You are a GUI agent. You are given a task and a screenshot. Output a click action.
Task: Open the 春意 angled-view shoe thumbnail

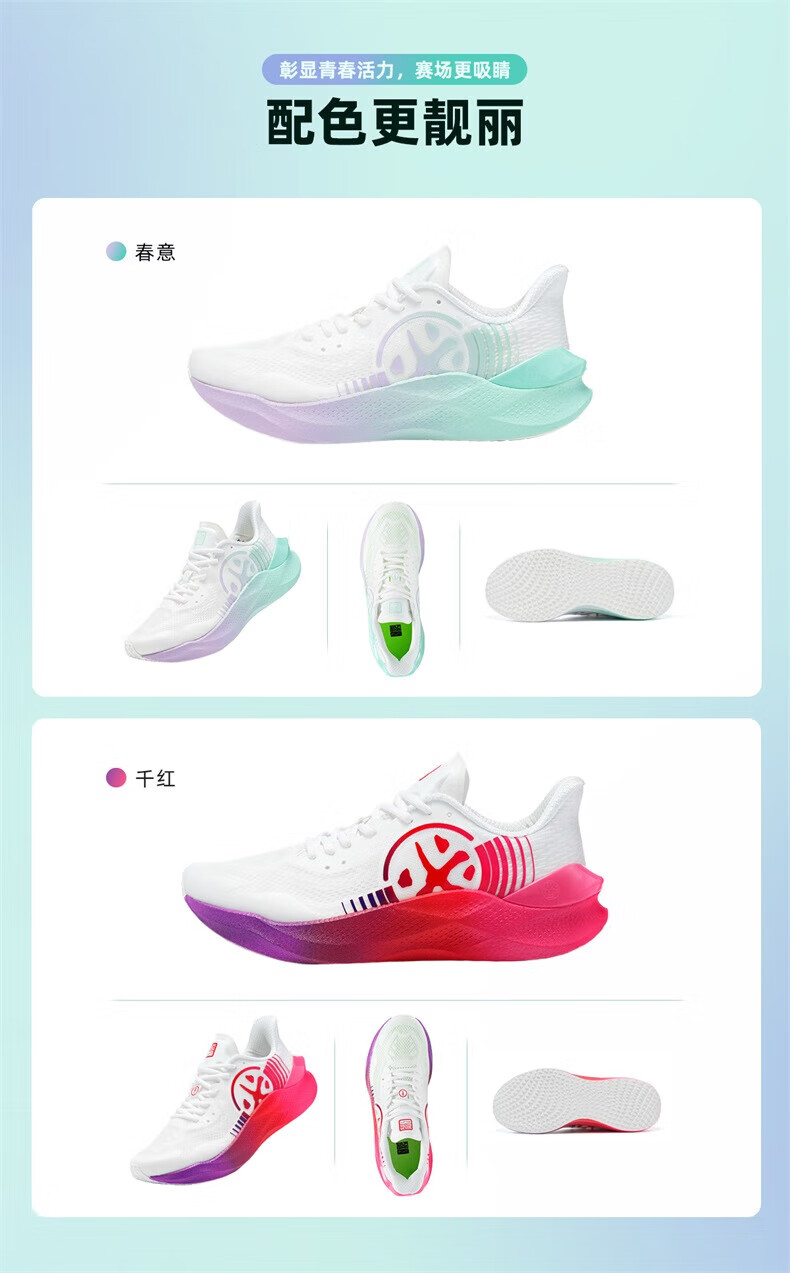pyautogui.click(x=211, y=581)
